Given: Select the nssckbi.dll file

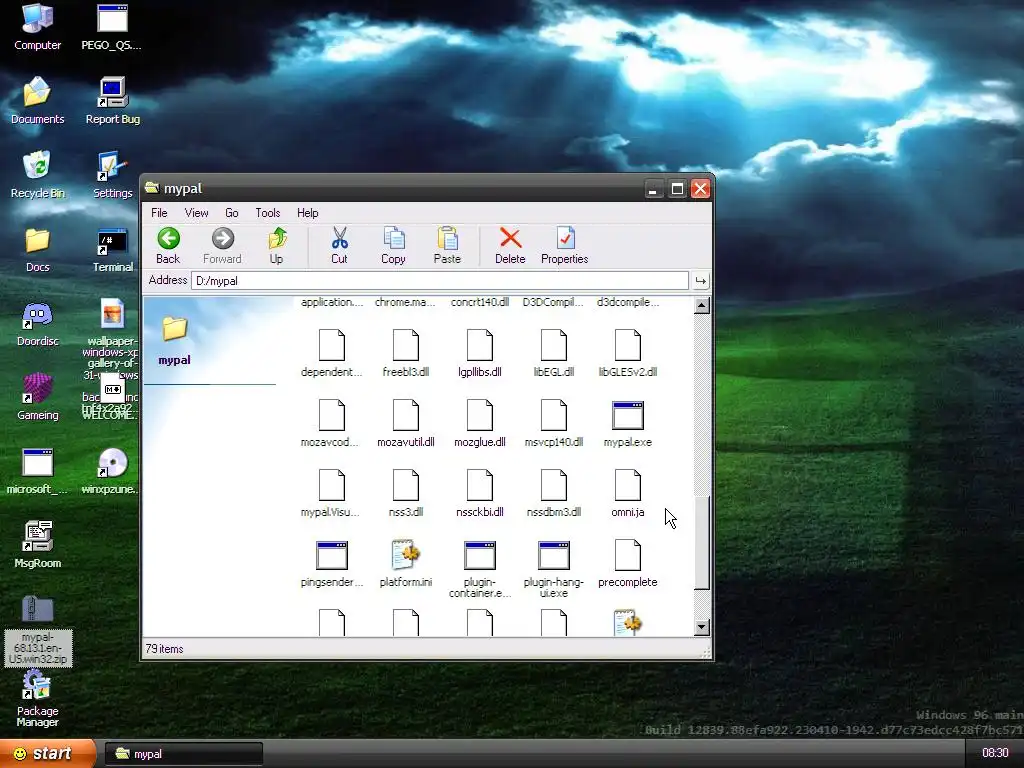Looking at the screenshot, I should pos(480,493).
